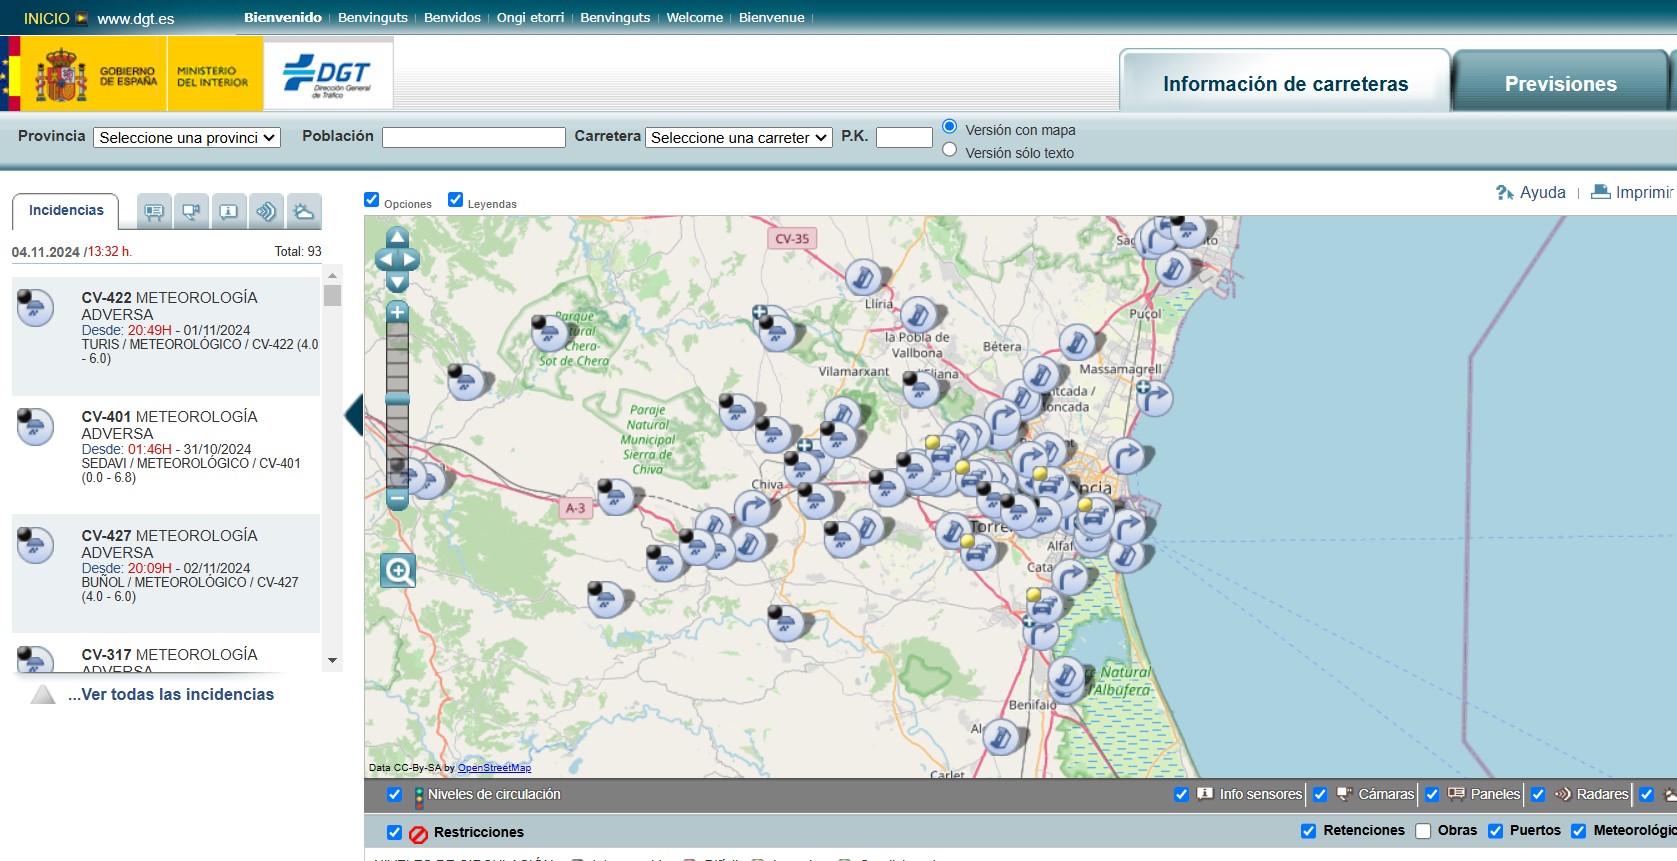Click the map zoom-in plus button
The width and height of the screenshot is (1677, 861).
pyautogui.click(x=397, y=312)
